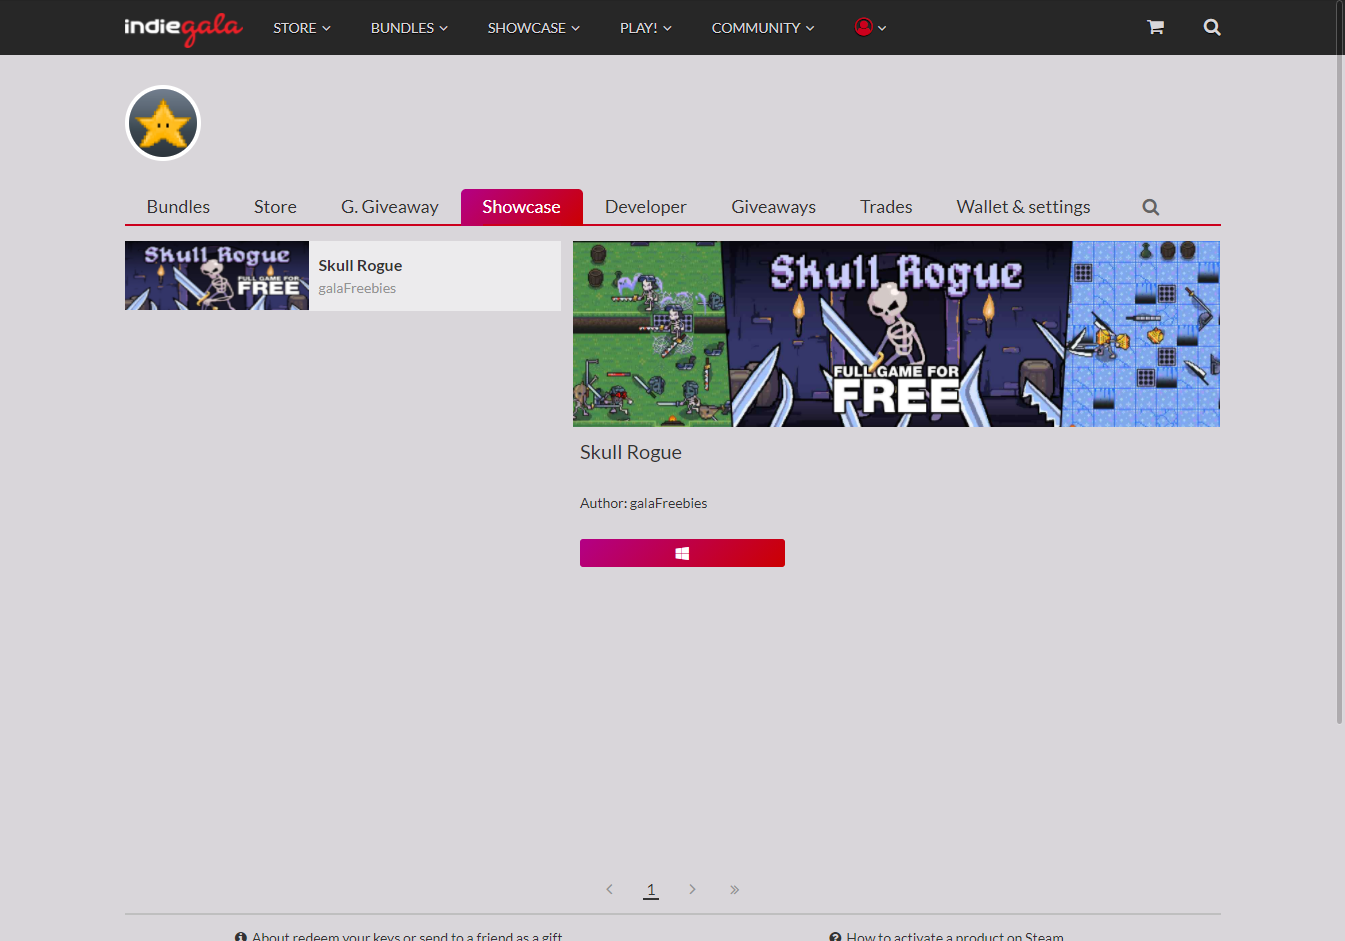Go to previous page arrow
Image resolution: width=1345 pixels, height=941 pixels.
pyautogui.click(x=609, y=889)
